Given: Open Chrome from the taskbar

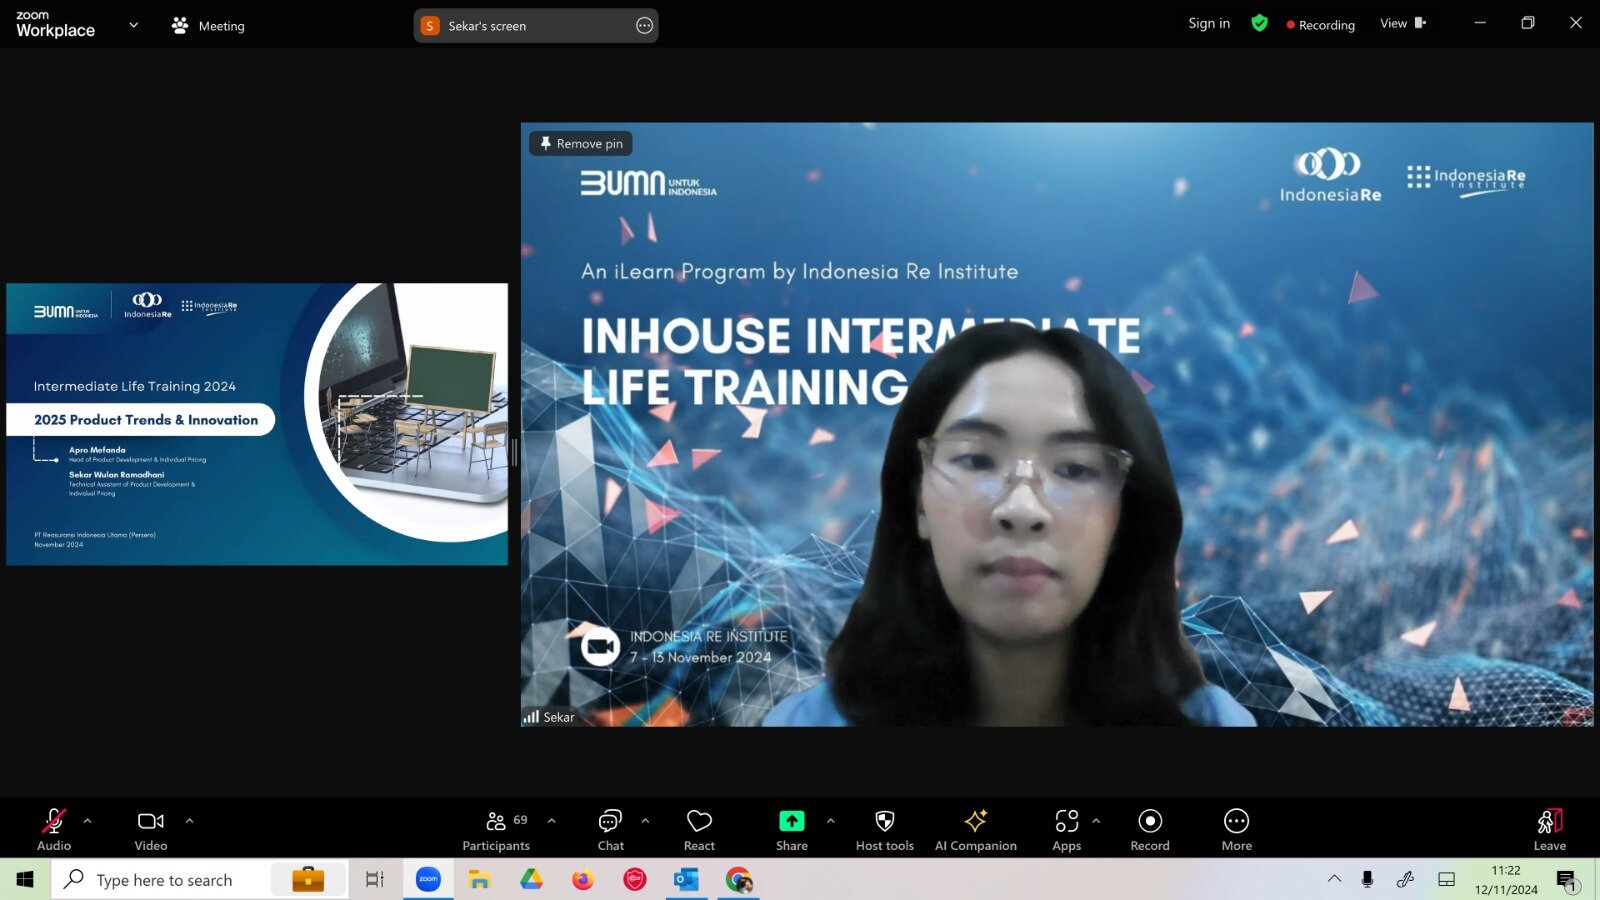Looking at the screenshot, I should click(739, 880).
